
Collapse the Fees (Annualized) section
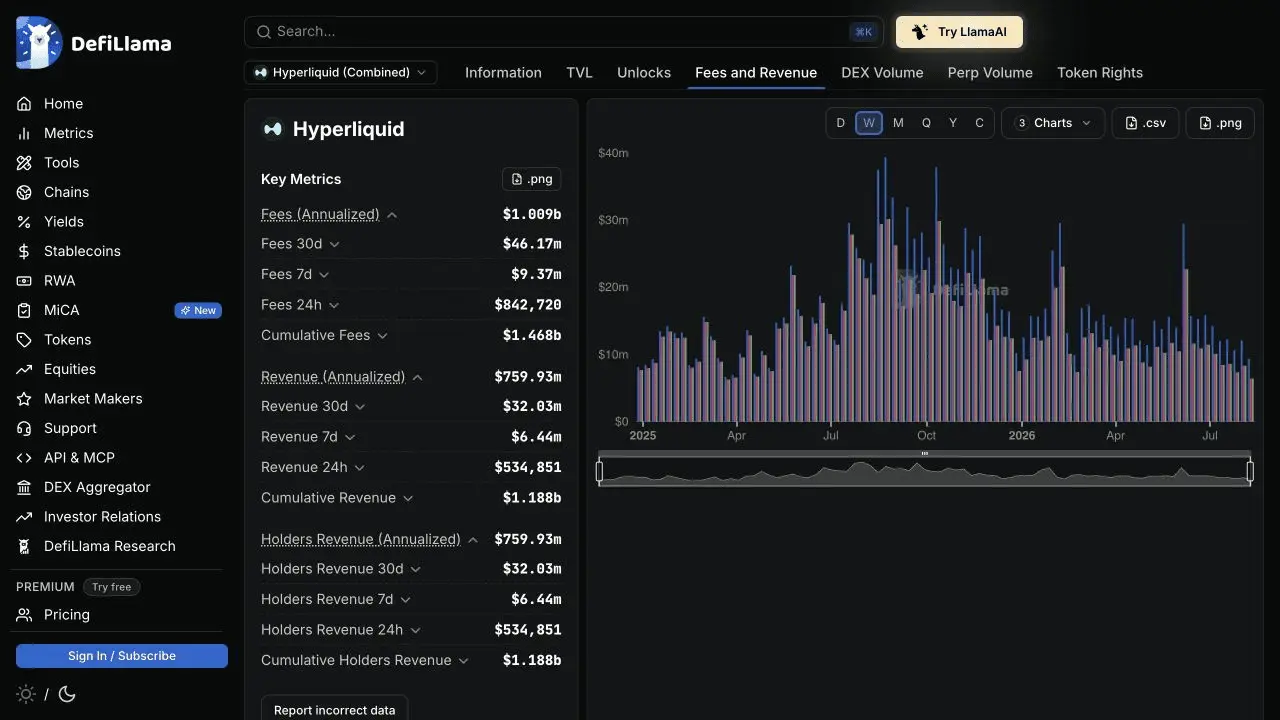(x=393, y=215)
